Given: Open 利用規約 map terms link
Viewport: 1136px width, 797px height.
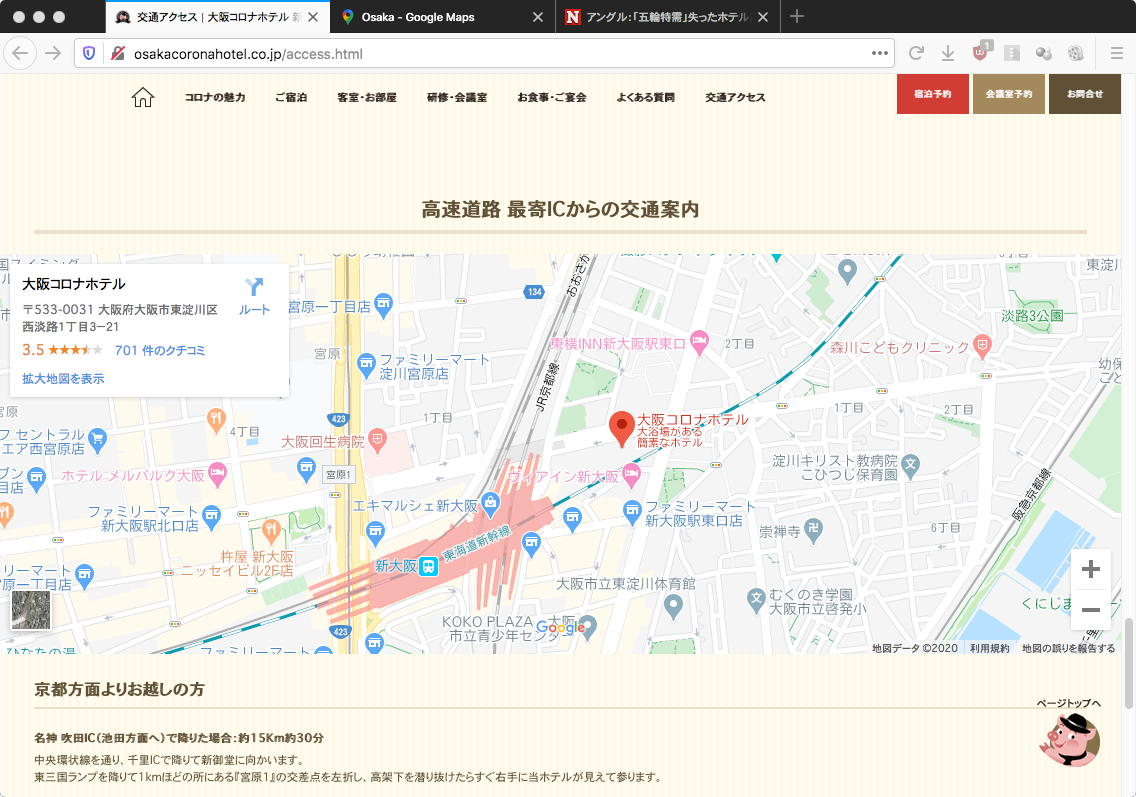Looking at the screenshot, I should (x=990, y=648).
